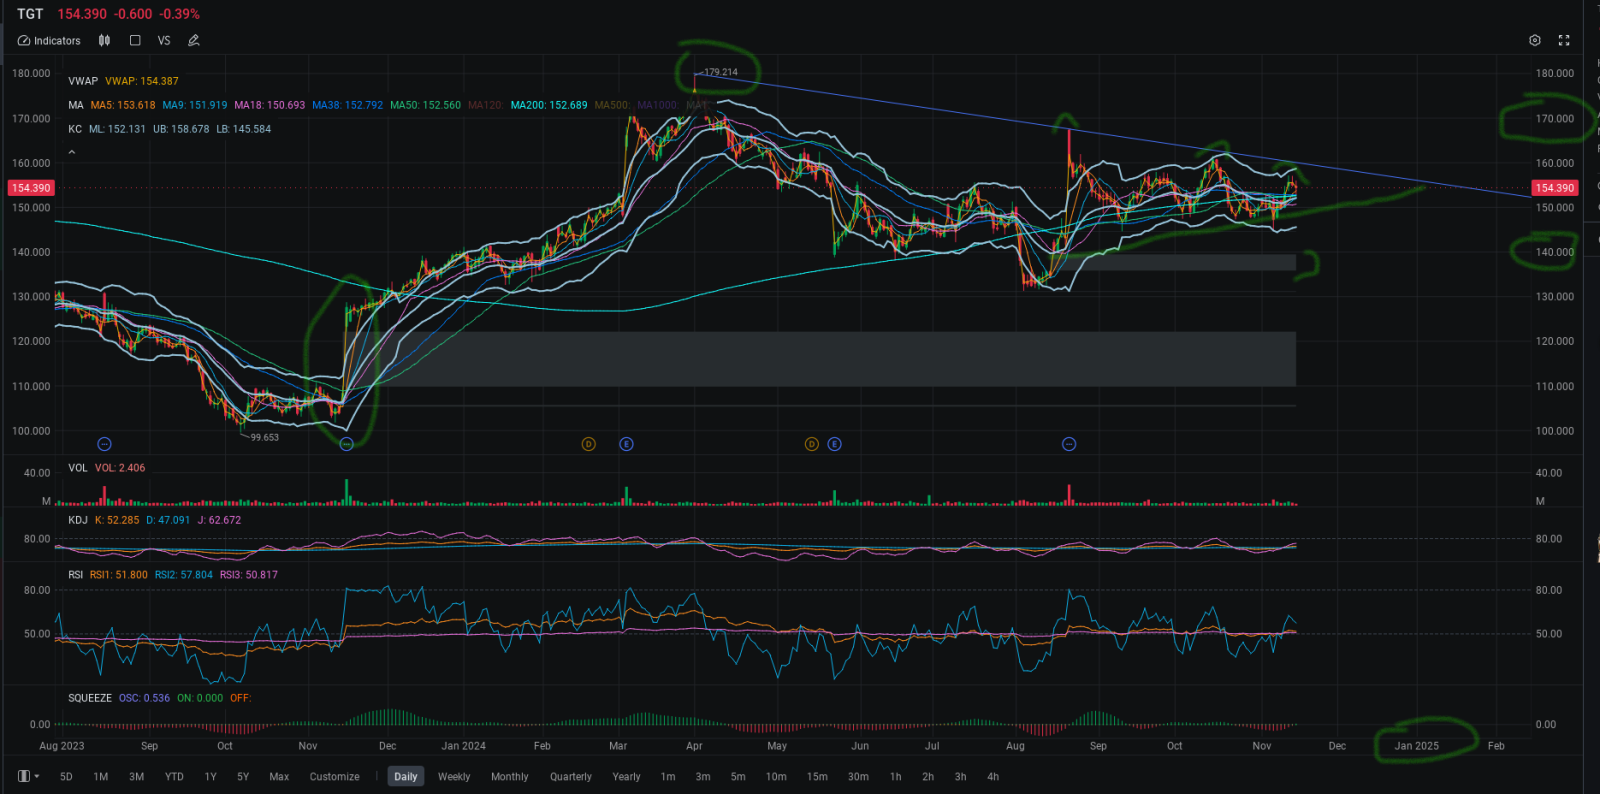Viewport: 1600px width, 794px height.
Task: Click the MA50: 152.560 value
Action: coord(426,105)
